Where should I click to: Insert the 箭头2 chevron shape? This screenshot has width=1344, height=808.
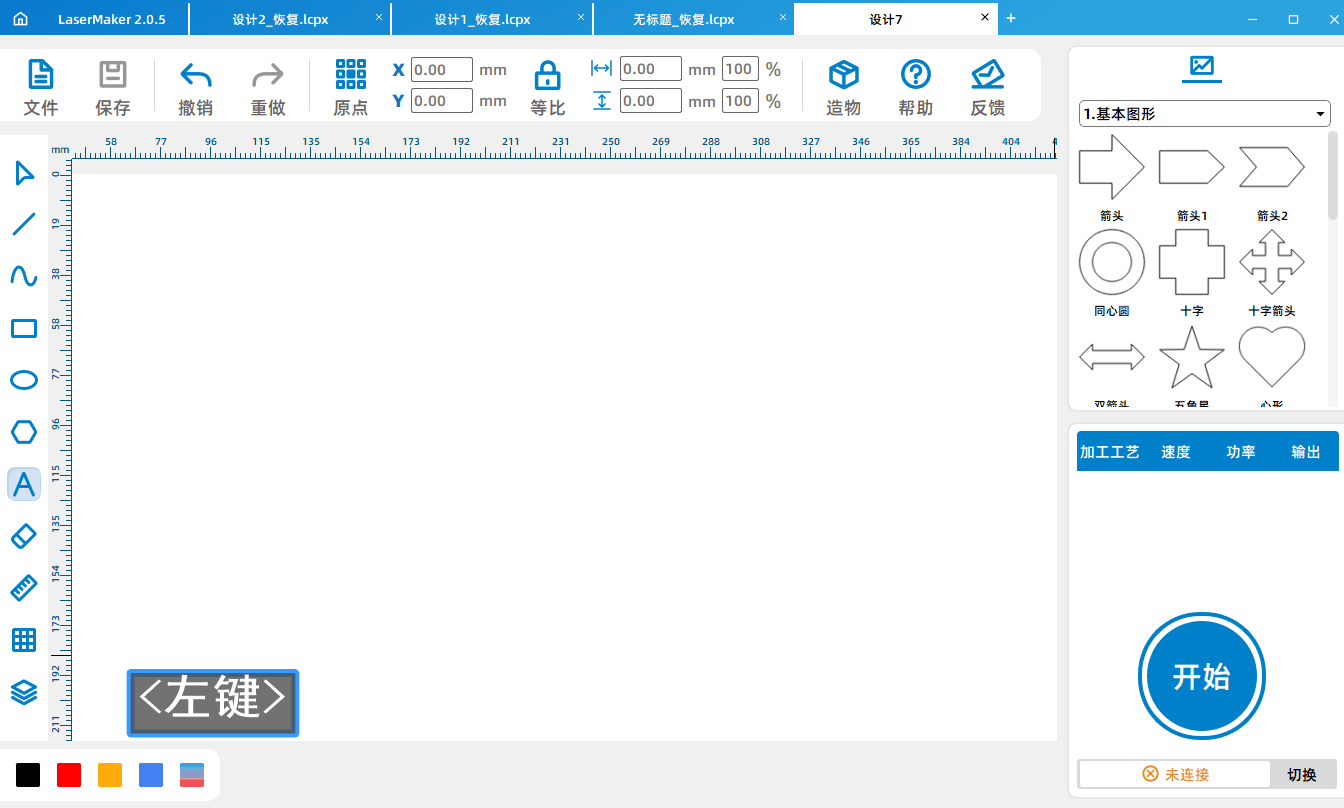pyautogui.click(x=1272, y=167)
